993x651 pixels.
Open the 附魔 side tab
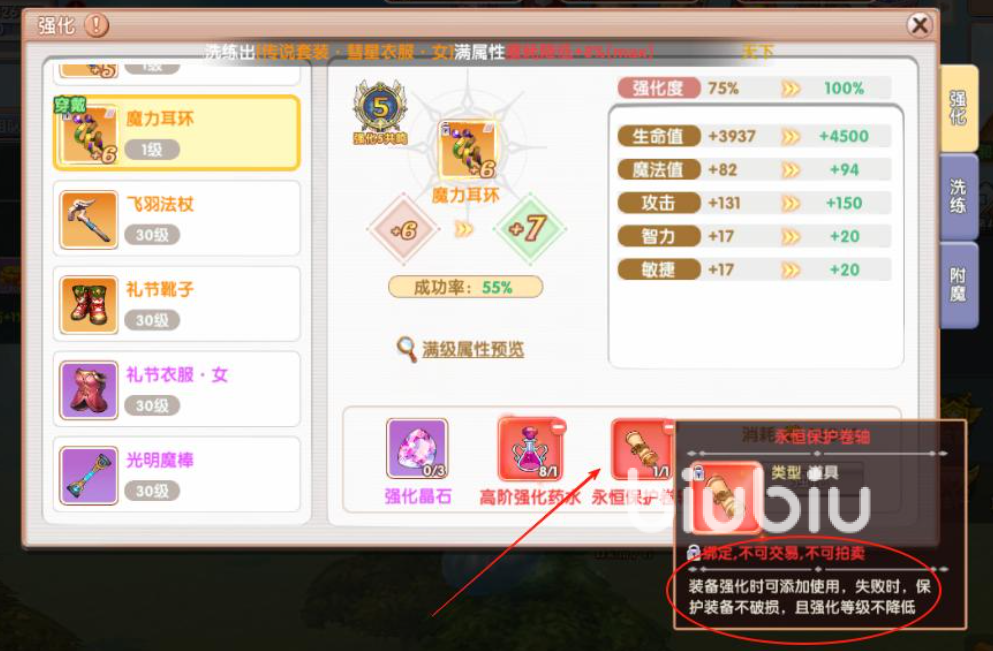pos(958,284)
